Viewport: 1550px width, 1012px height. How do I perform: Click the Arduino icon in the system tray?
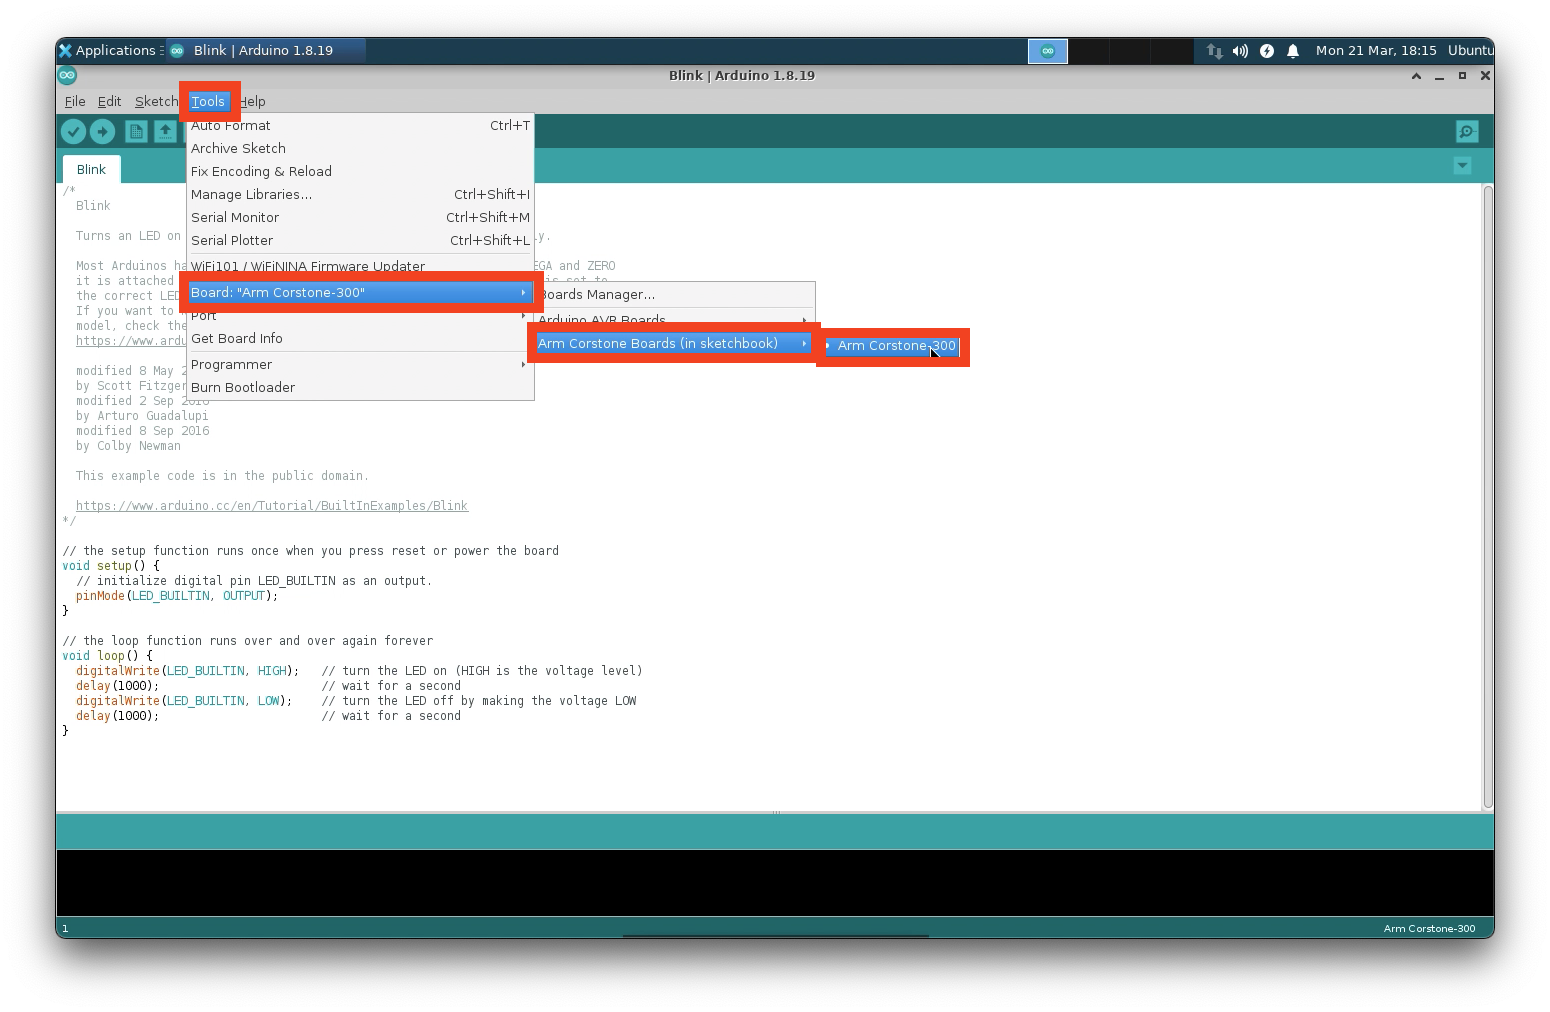pyautogui.click(x=1047, y=50)
